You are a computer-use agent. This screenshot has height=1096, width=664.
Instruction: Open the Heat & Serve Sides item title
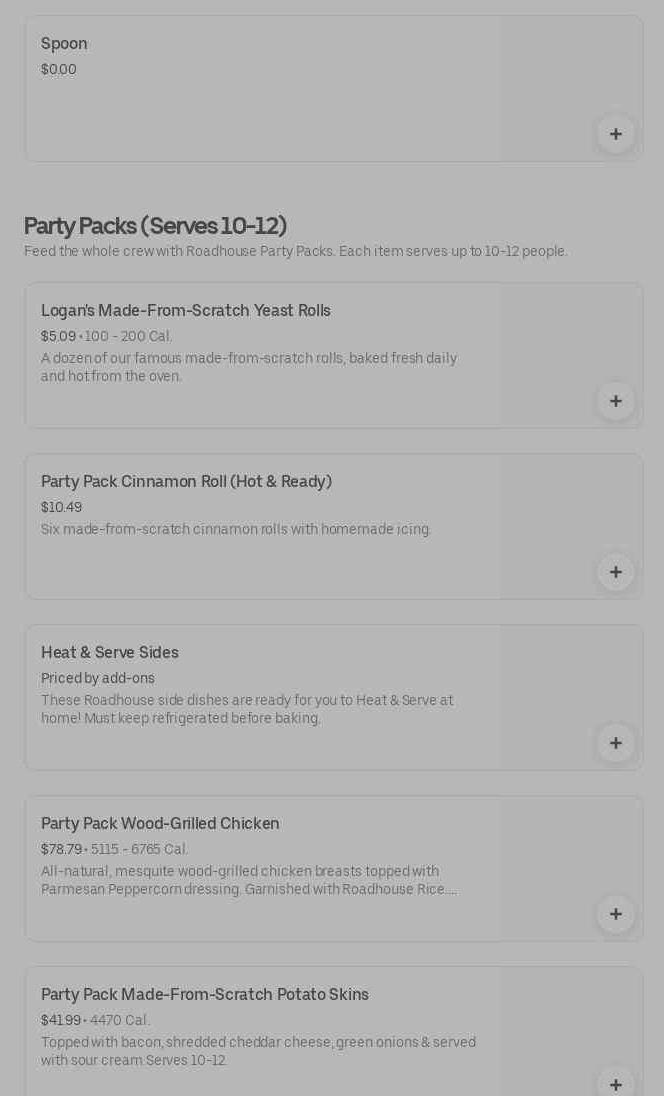pos(110,653)
